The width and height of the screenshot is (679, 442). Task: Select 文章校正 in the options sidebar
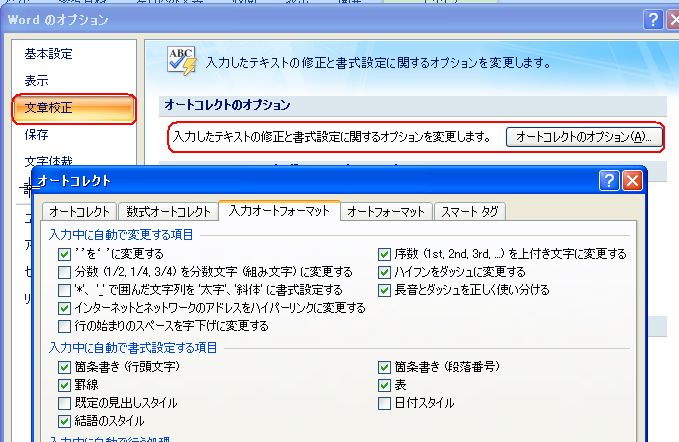pyautogui.click(x=74, y=109)
